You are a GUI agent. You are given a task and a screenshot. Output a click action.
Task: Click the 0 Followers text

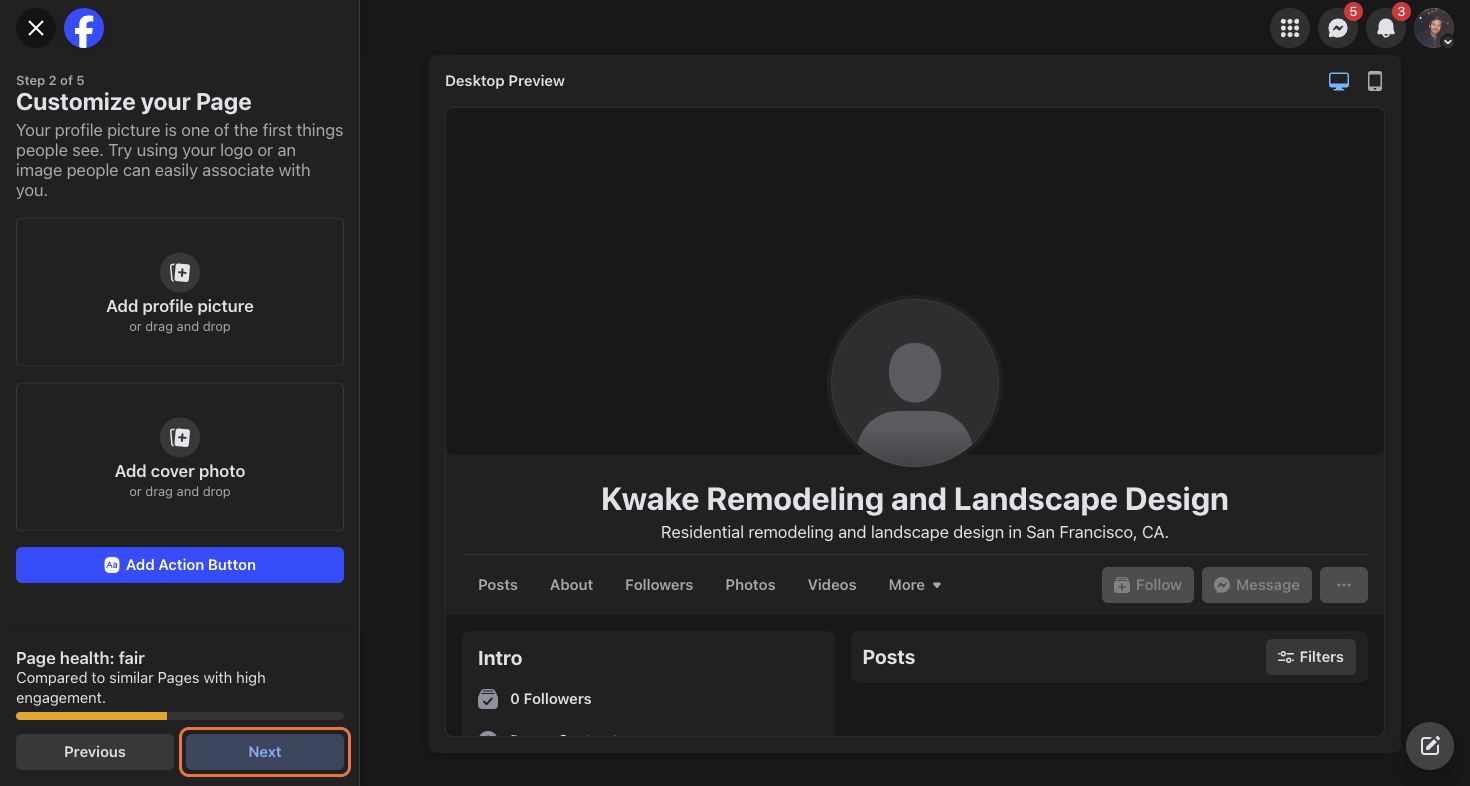[x=551, y=699]
